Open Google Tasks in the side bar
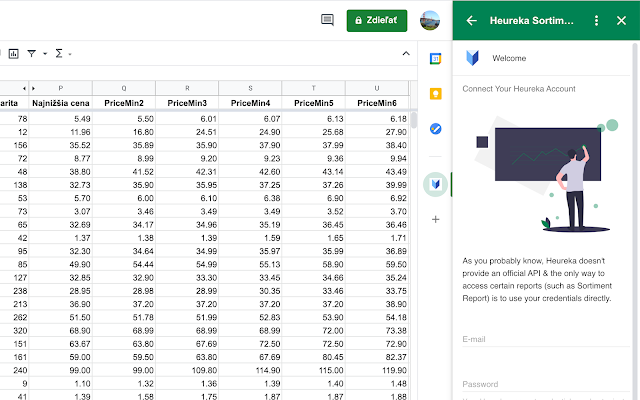The height and width of the screenshot is (400, 640). 436,129
